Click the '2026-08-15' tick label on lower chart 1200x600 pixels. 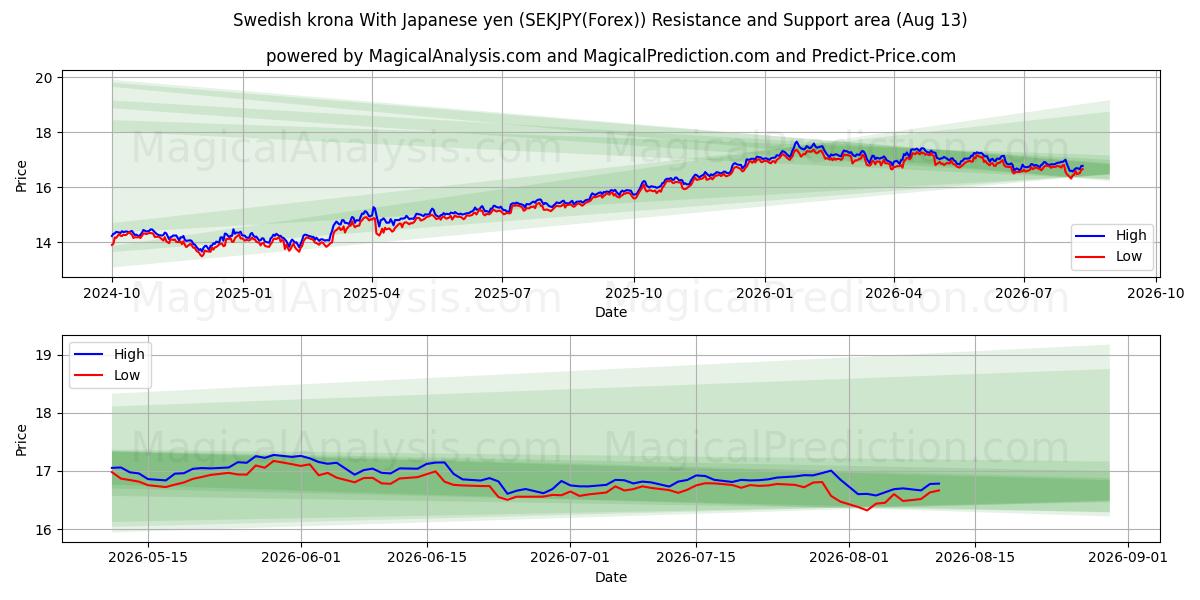(975, 559)
